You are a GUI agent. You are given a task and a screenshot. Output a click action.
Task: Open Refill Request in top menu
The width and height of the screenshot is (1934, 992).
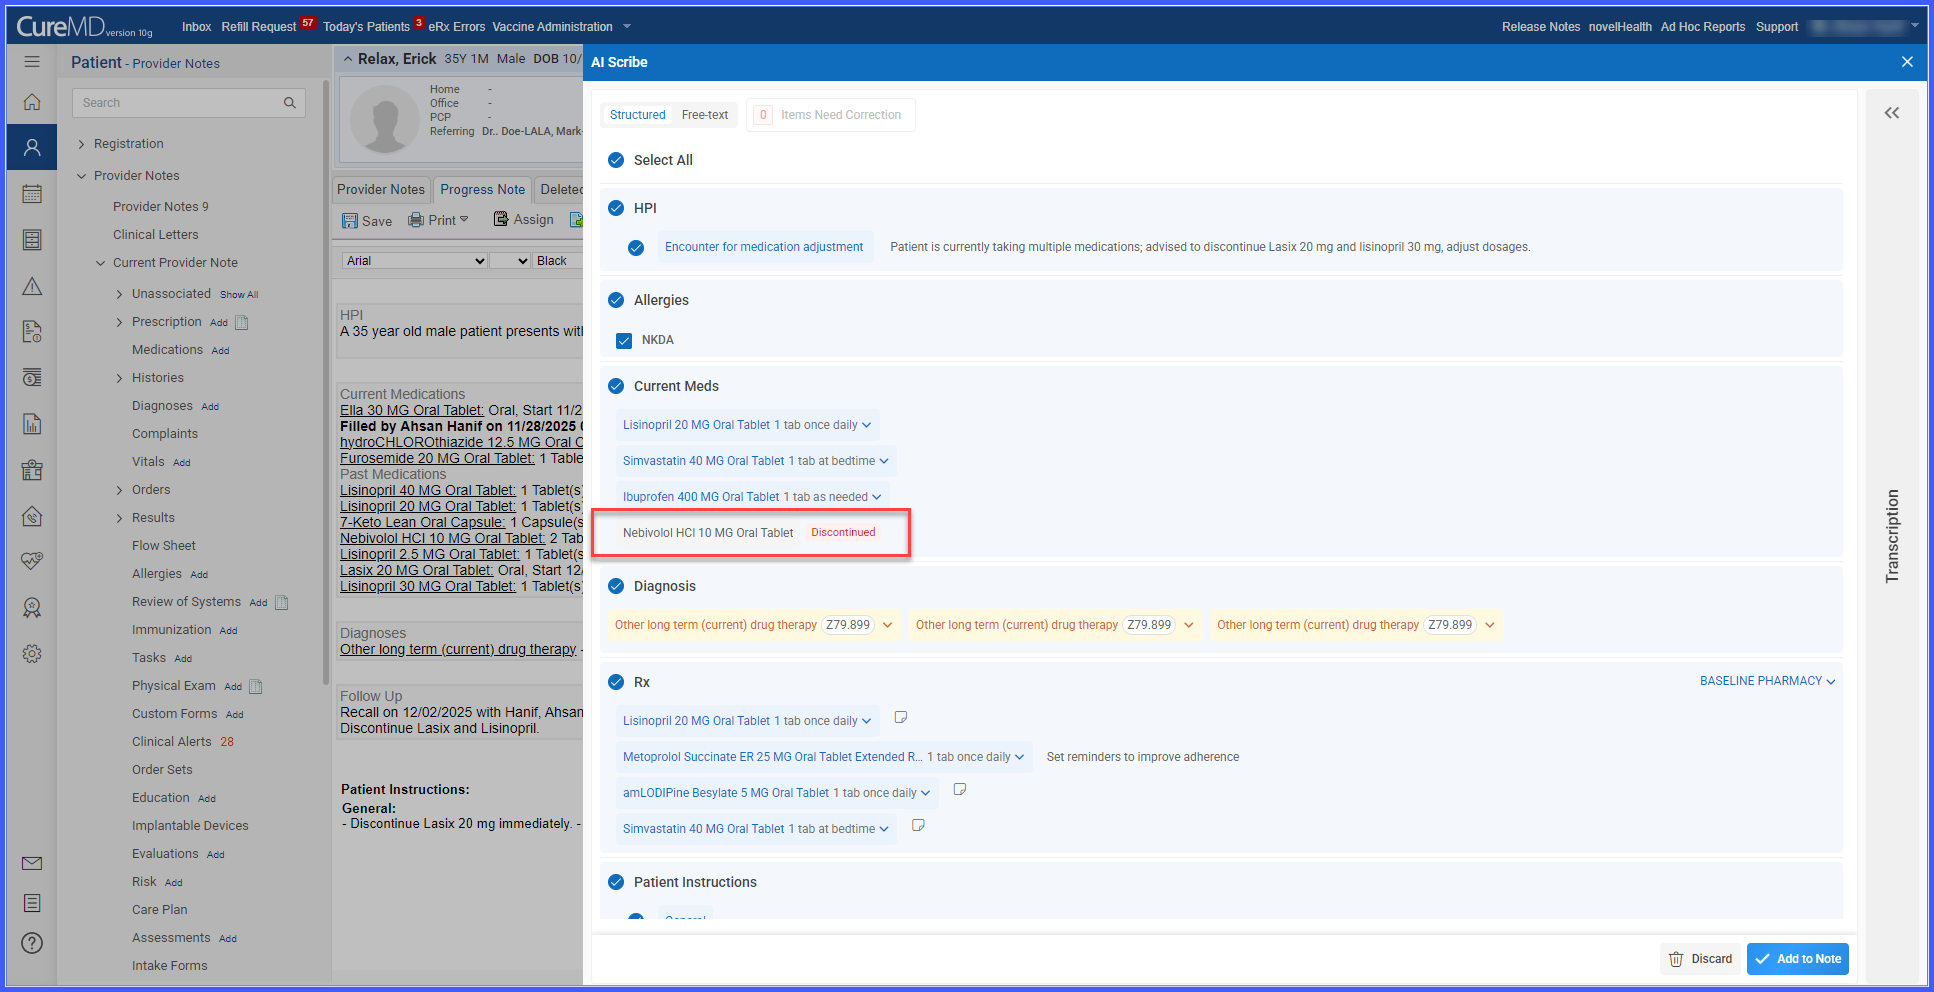pos(259,27)
